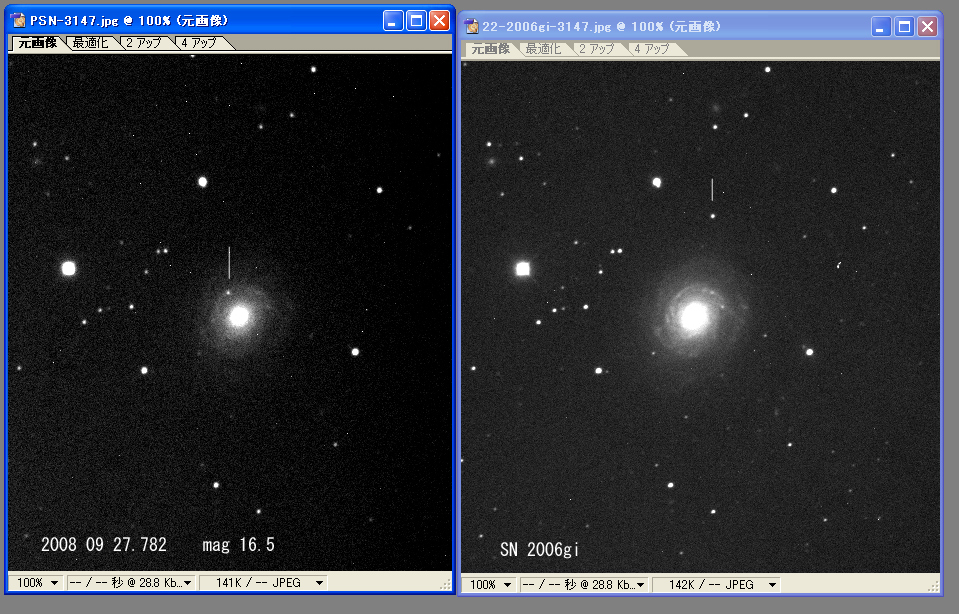Click the resize grip of PSN-3147.jpg window
The width and height of the screenshot is (959, 614).
click(x=445, y=585)
